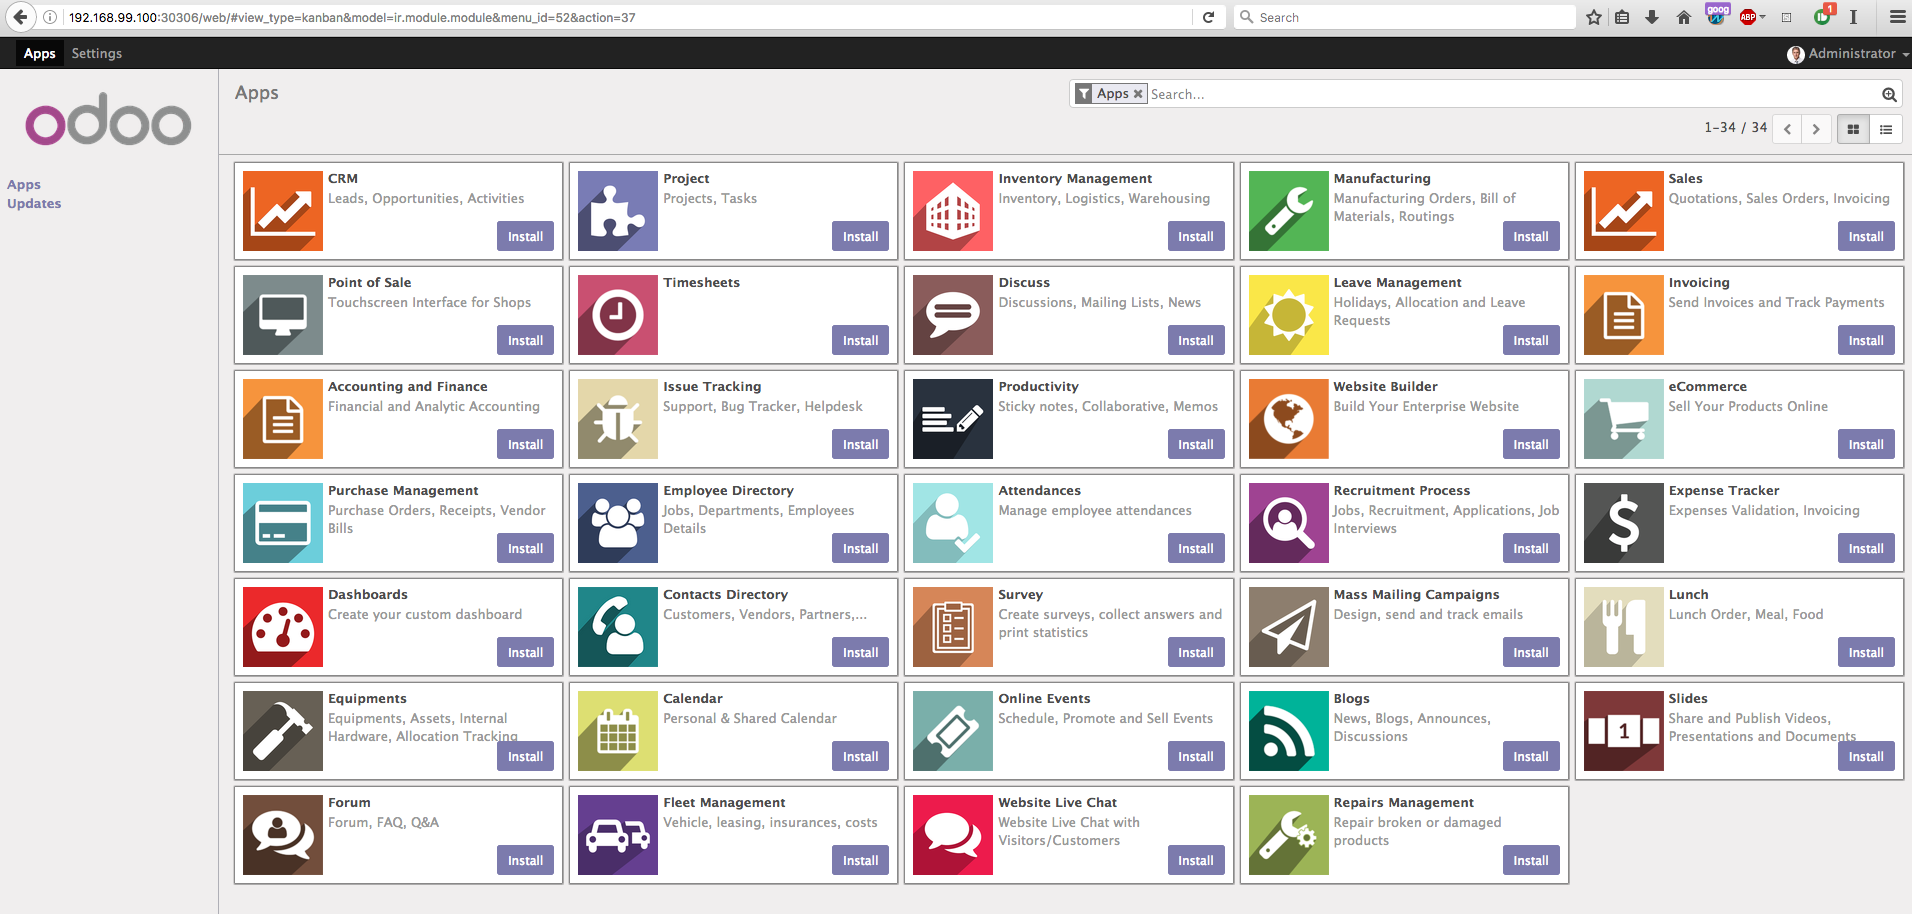Click the Discuss speech bubble icon
1912x914 pixels.
coord(953,315)
